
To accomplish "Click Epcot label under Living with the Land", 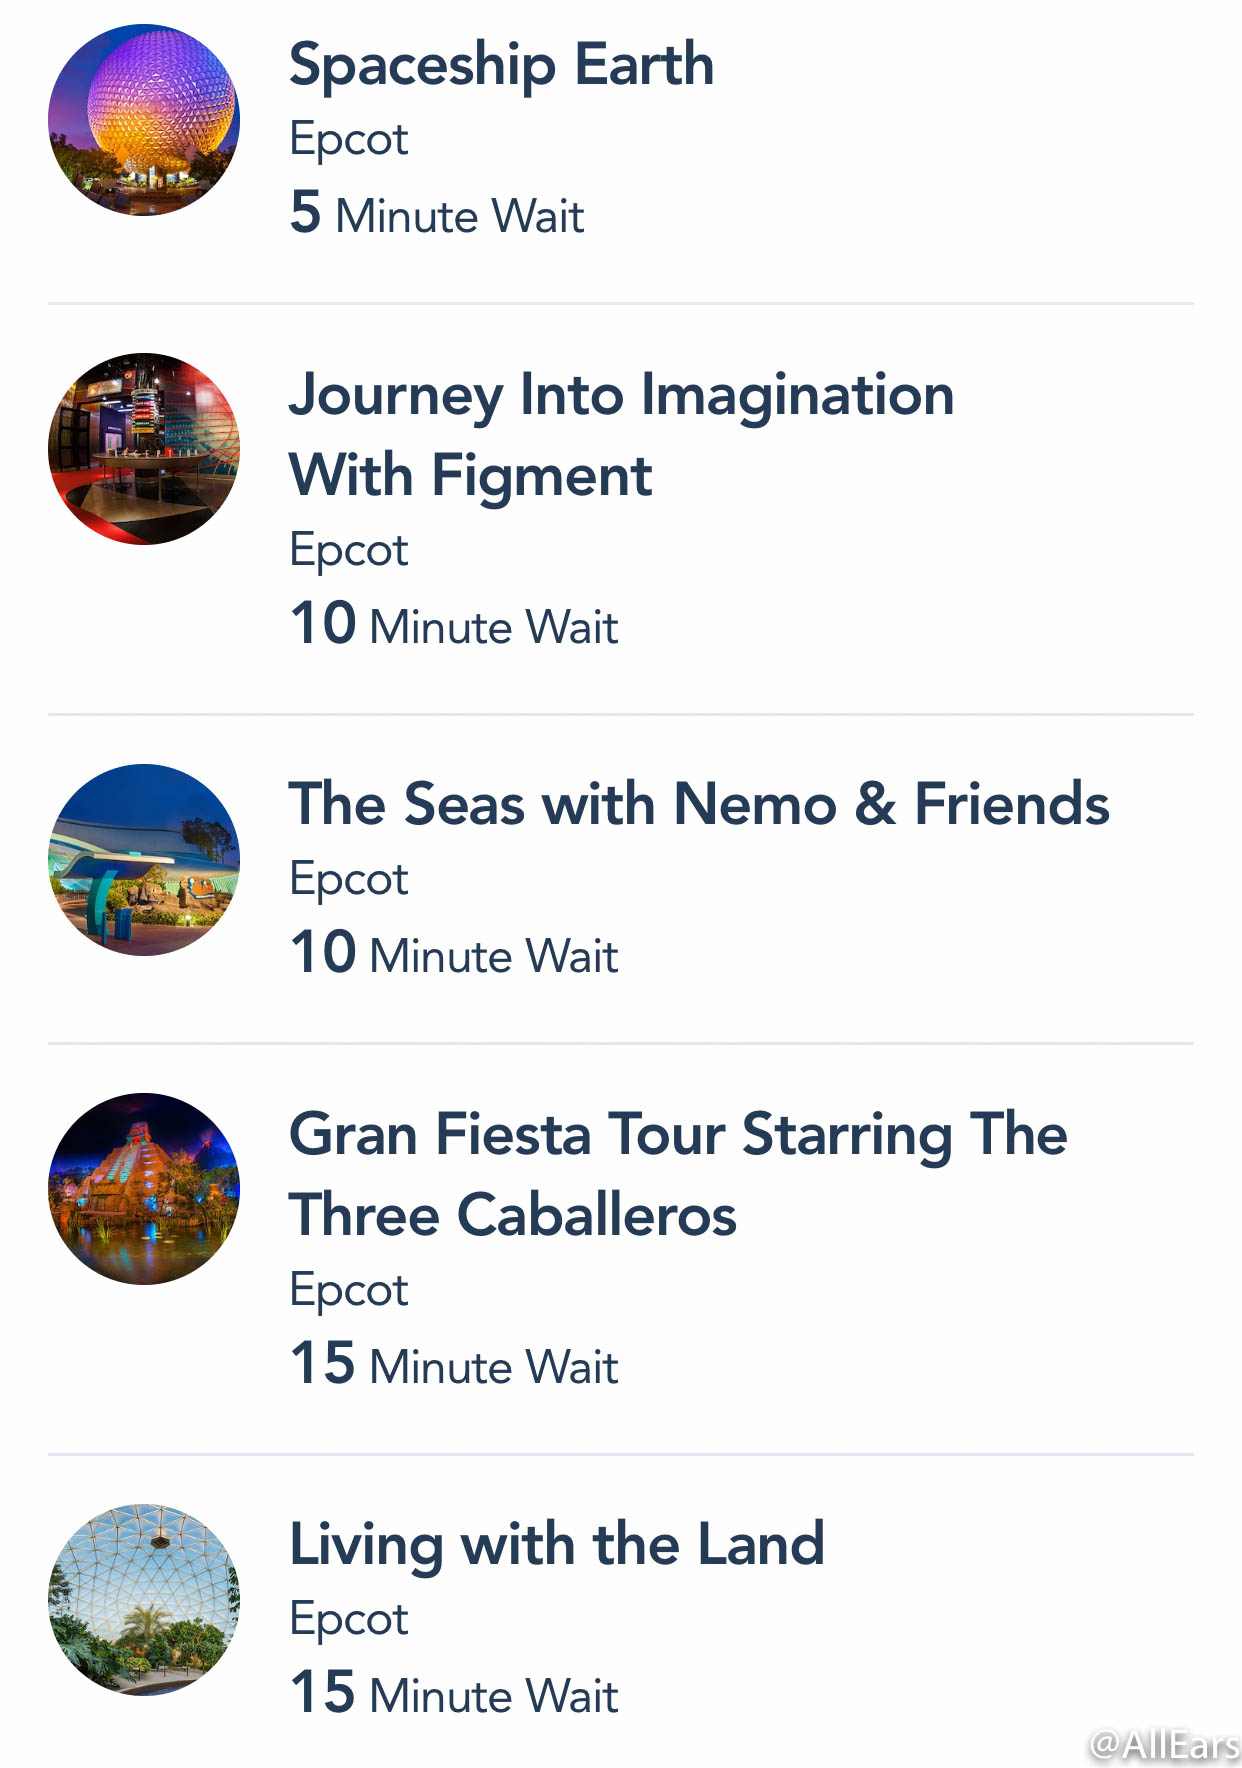I will [349, 1620].
